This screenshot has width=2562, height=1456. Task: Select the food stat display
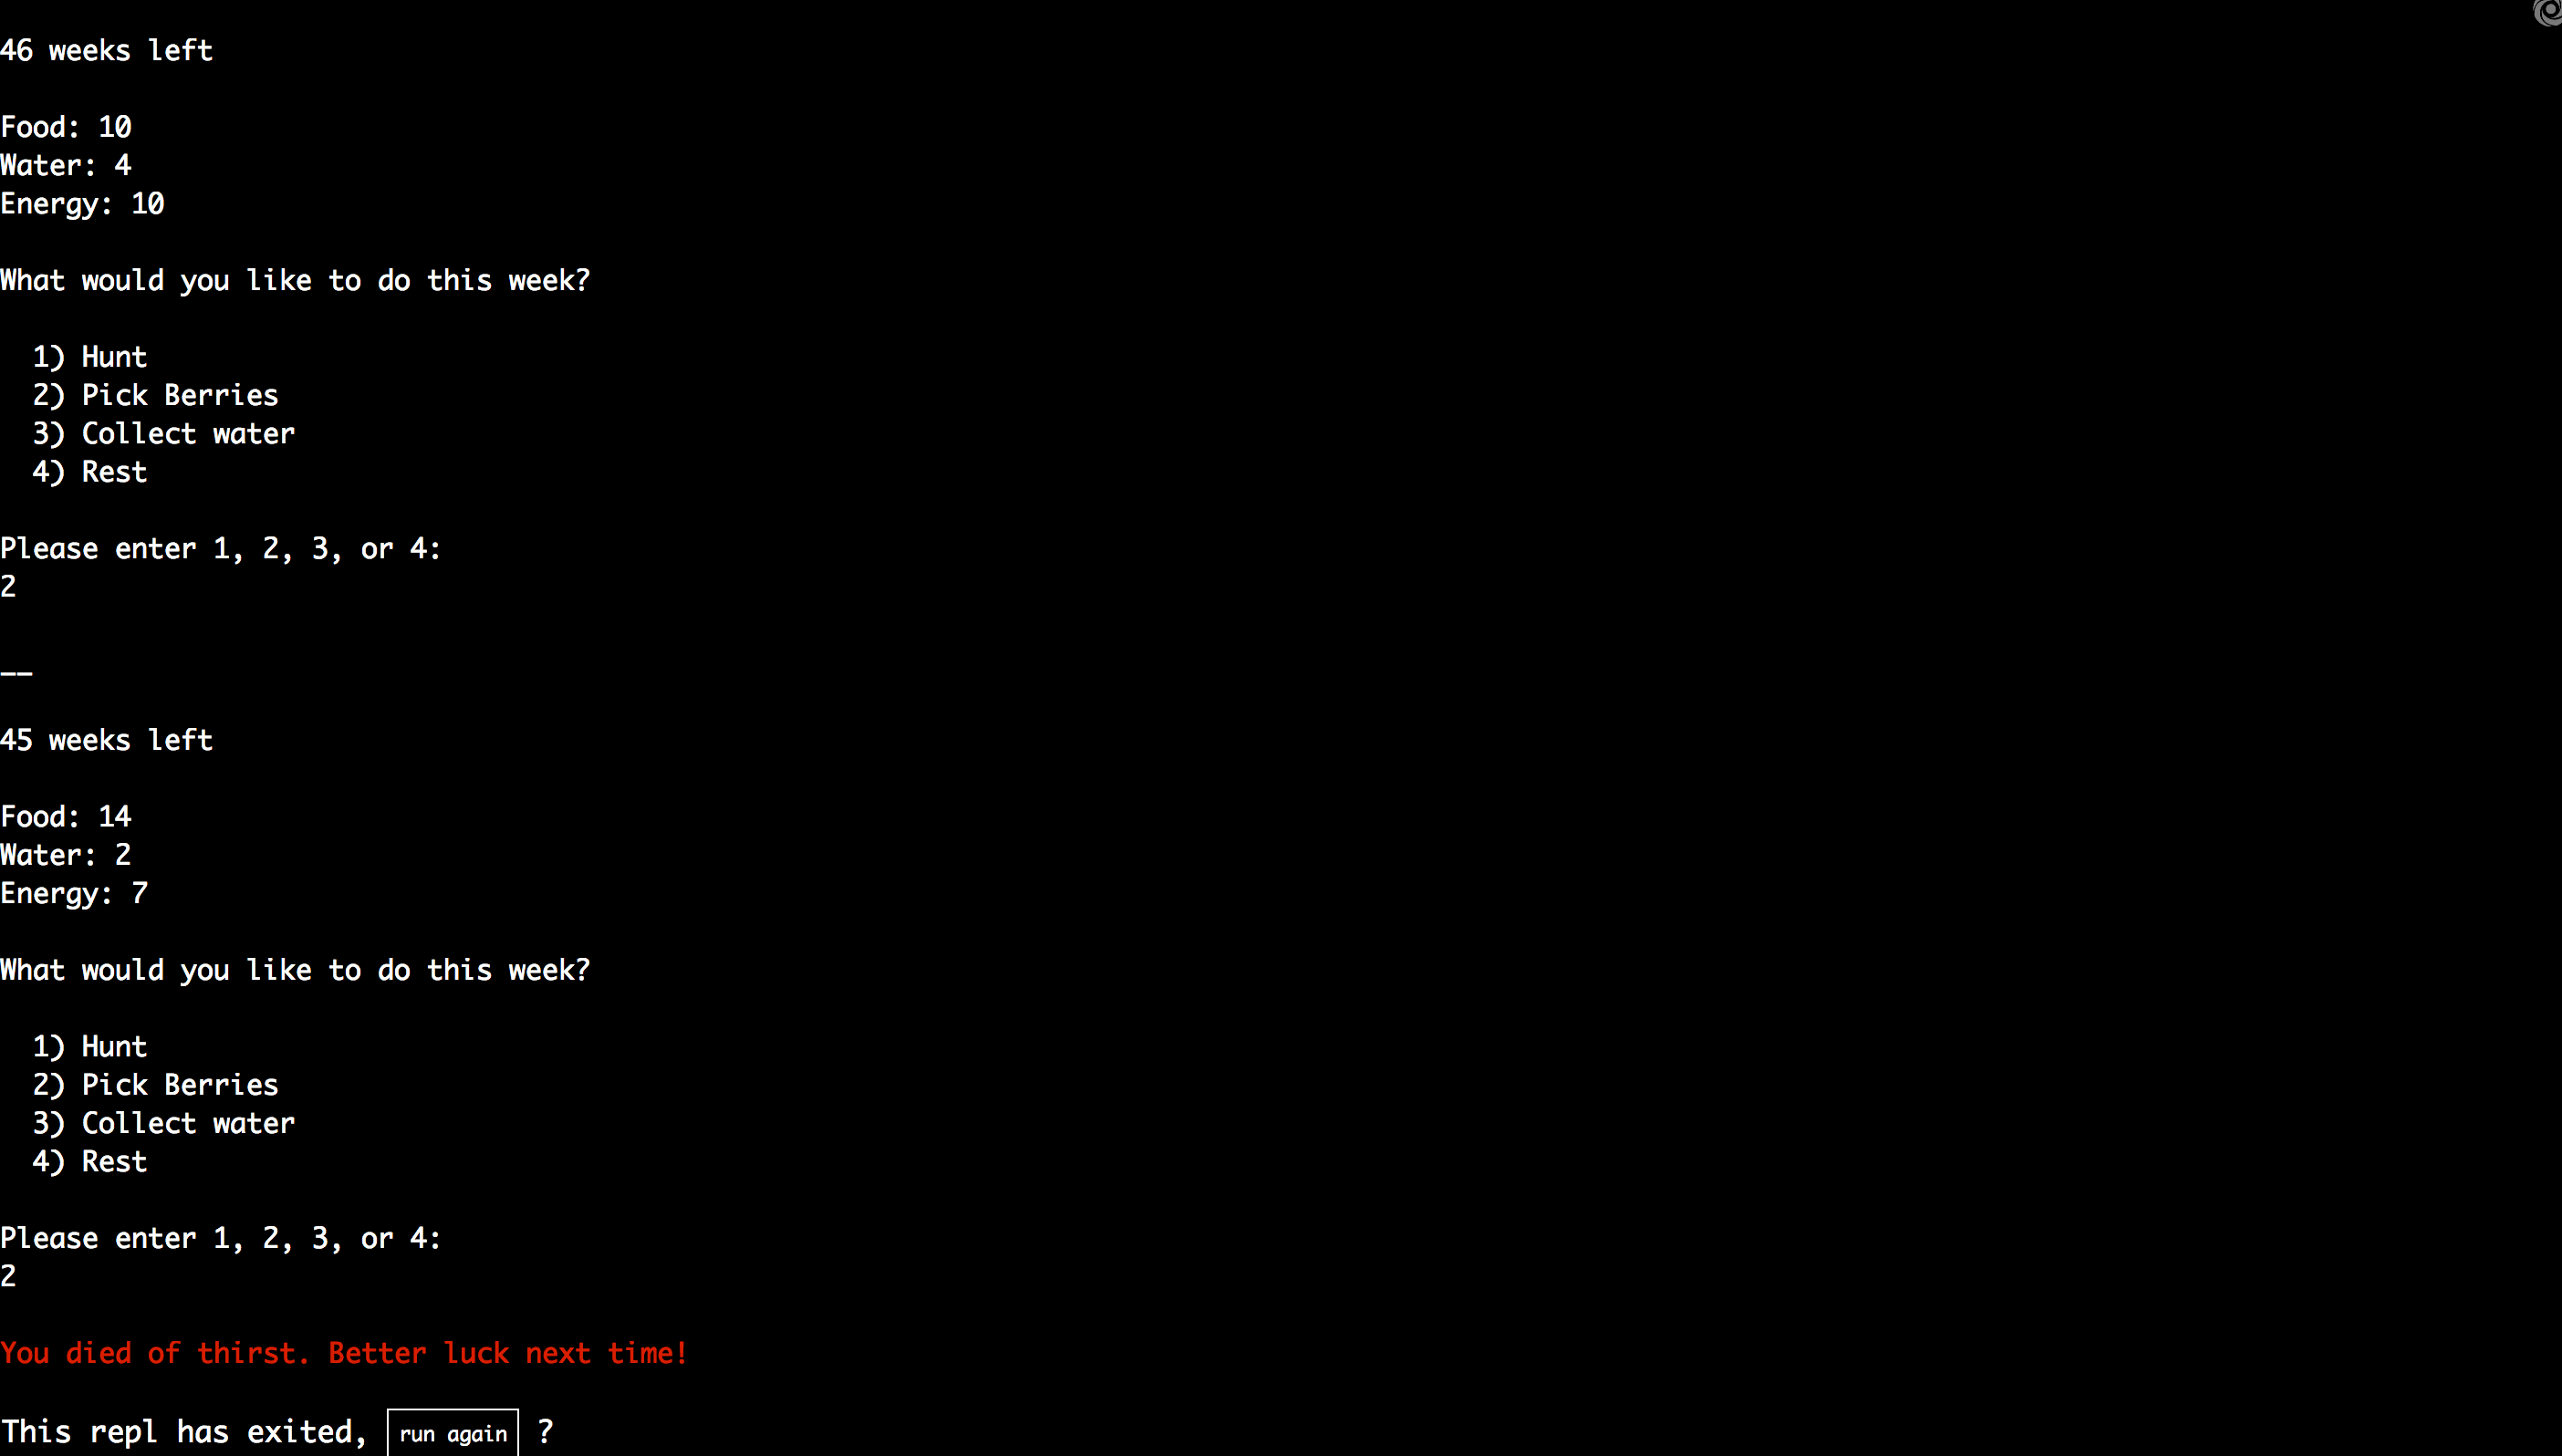coord(65,127)
